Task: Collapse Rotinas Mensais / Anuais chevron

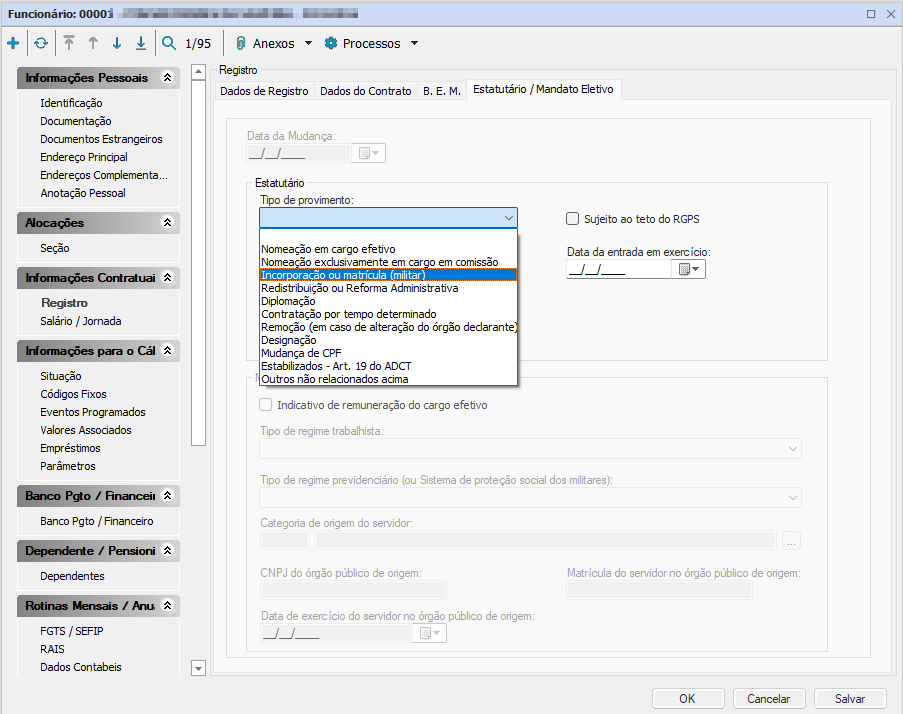Action: point(168,606)
